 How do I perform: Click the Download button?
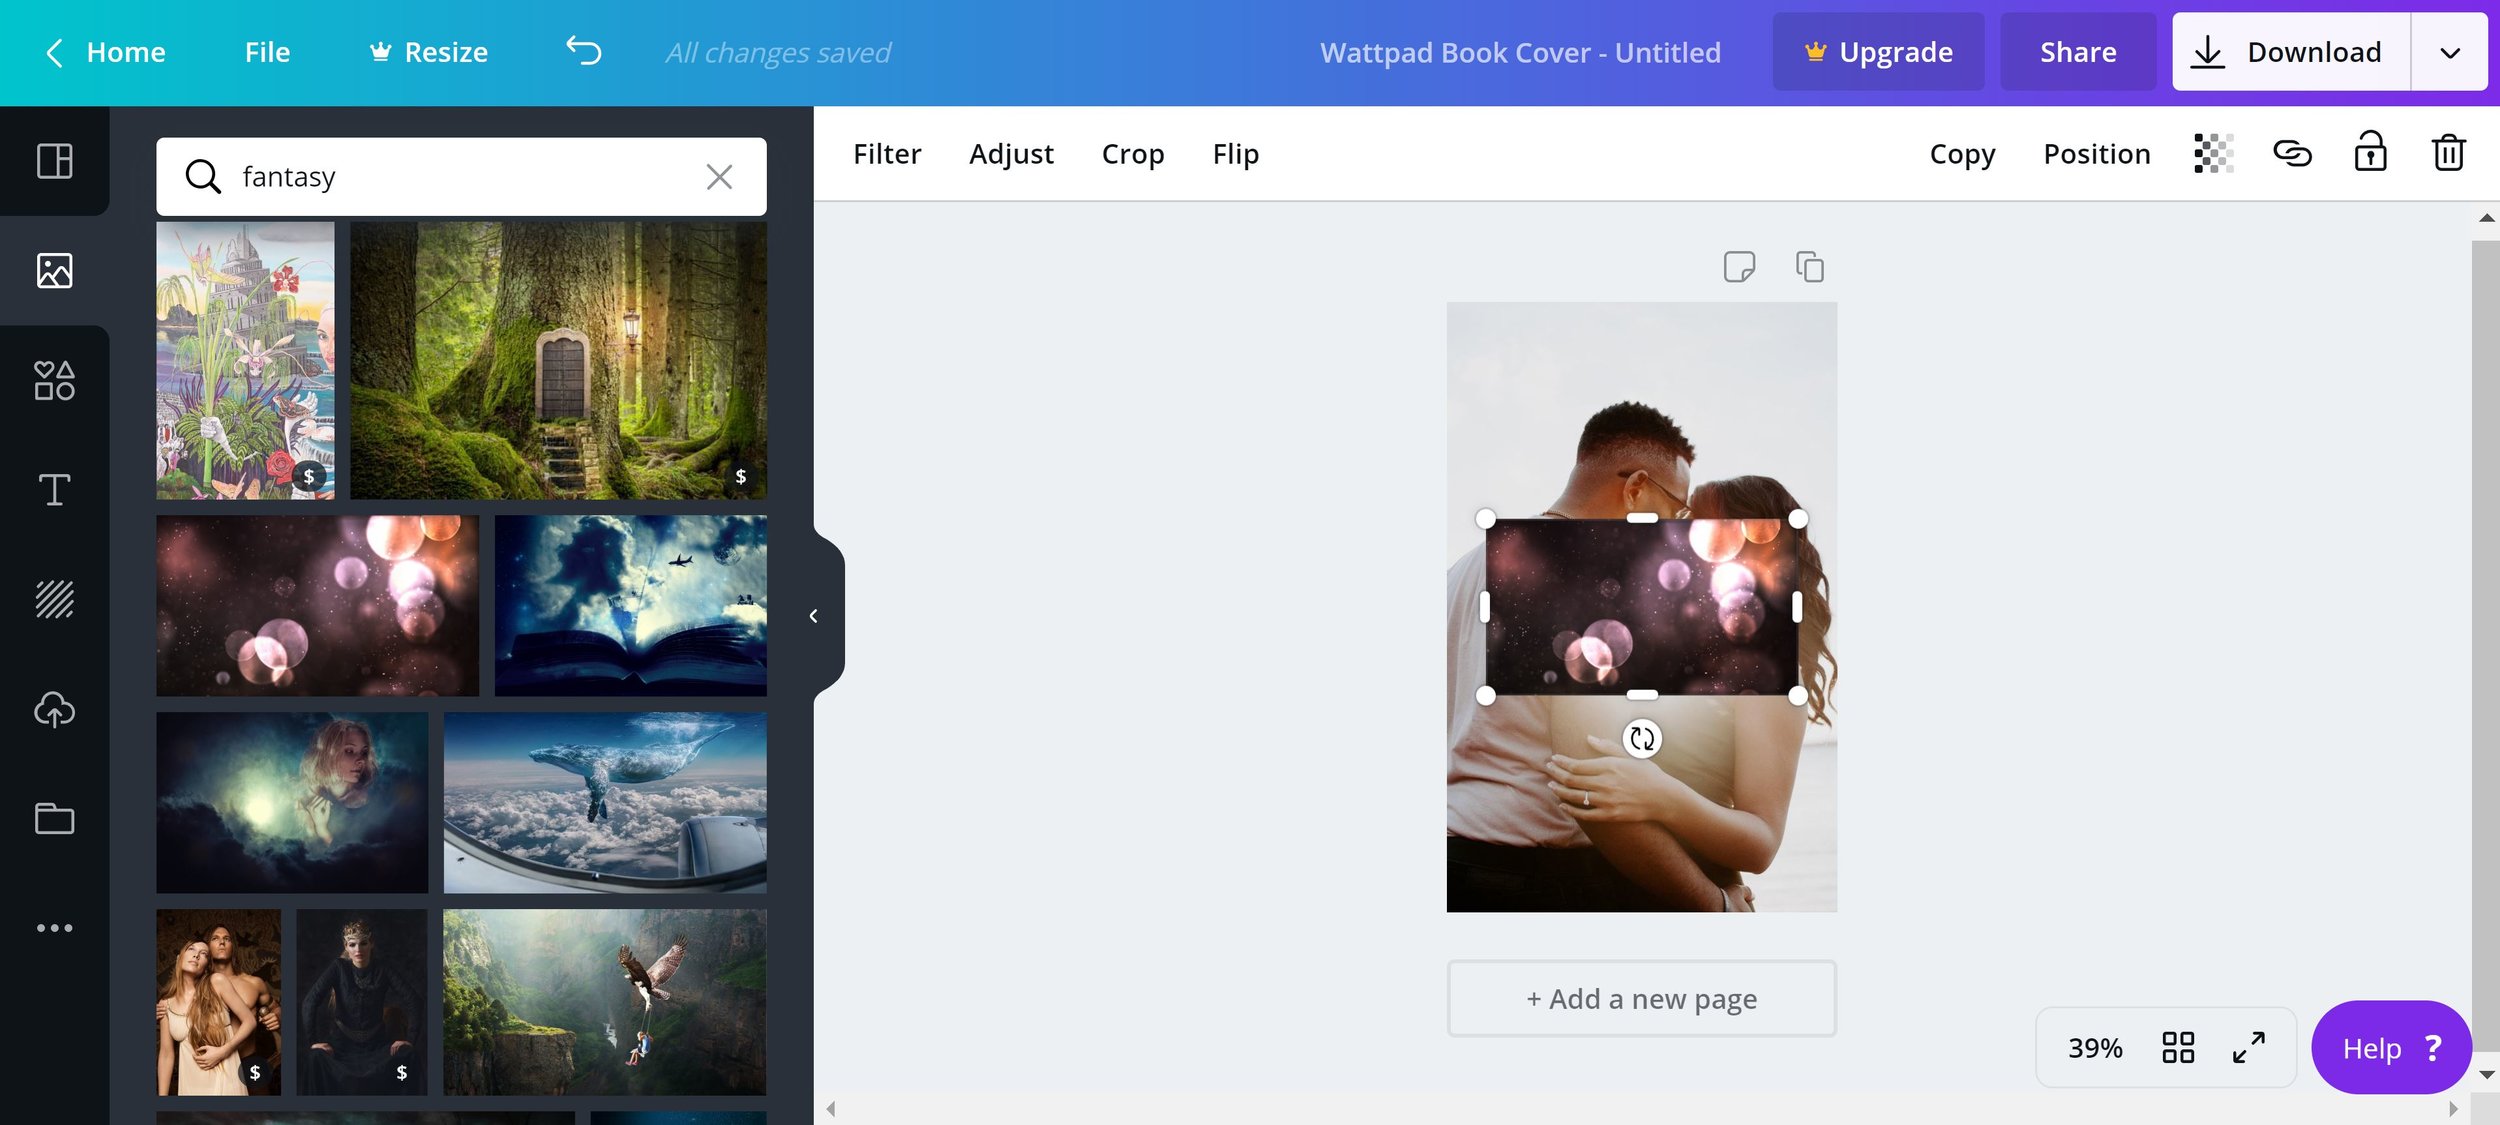2291,52
